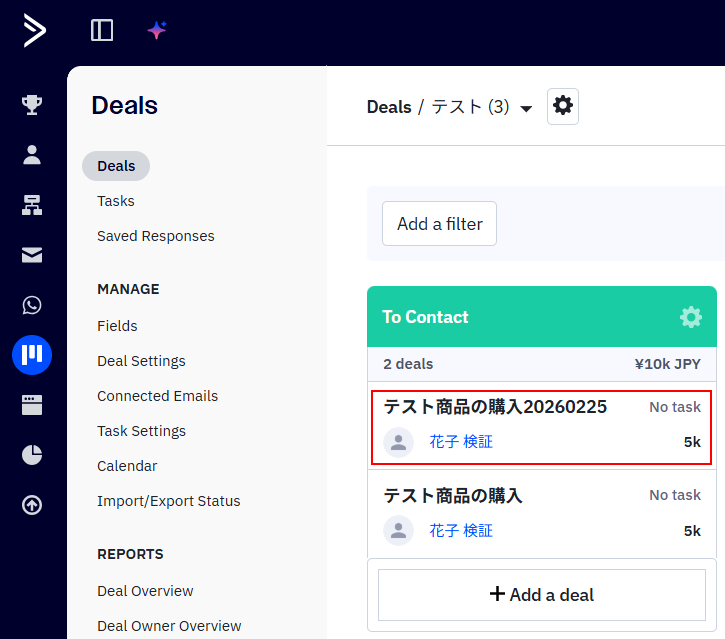Click the Add a deal button
Image resolution: width=725 pixels, height=639 pixels.
(x=542, y=595)
